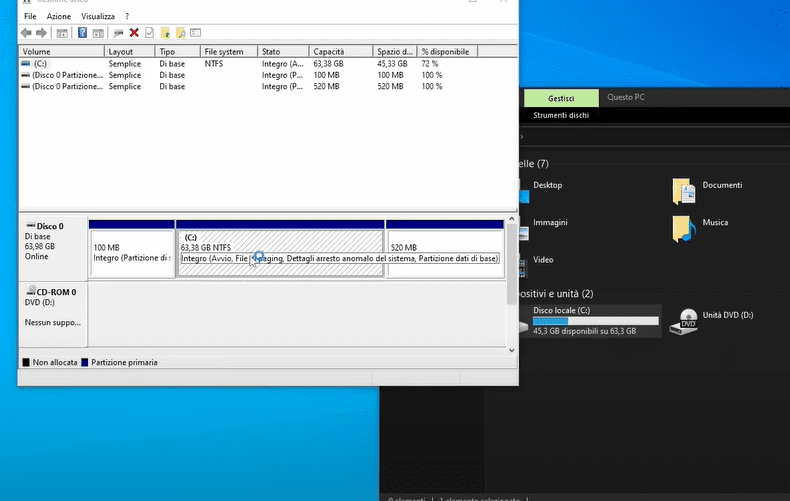Open the Azione menu
The height and width of the screenshot is (501, 790).
pos(59,17)
